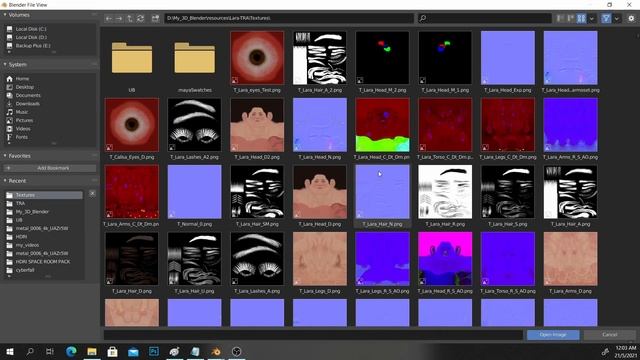Switch to thumbnail display mode

click(581, 18)
